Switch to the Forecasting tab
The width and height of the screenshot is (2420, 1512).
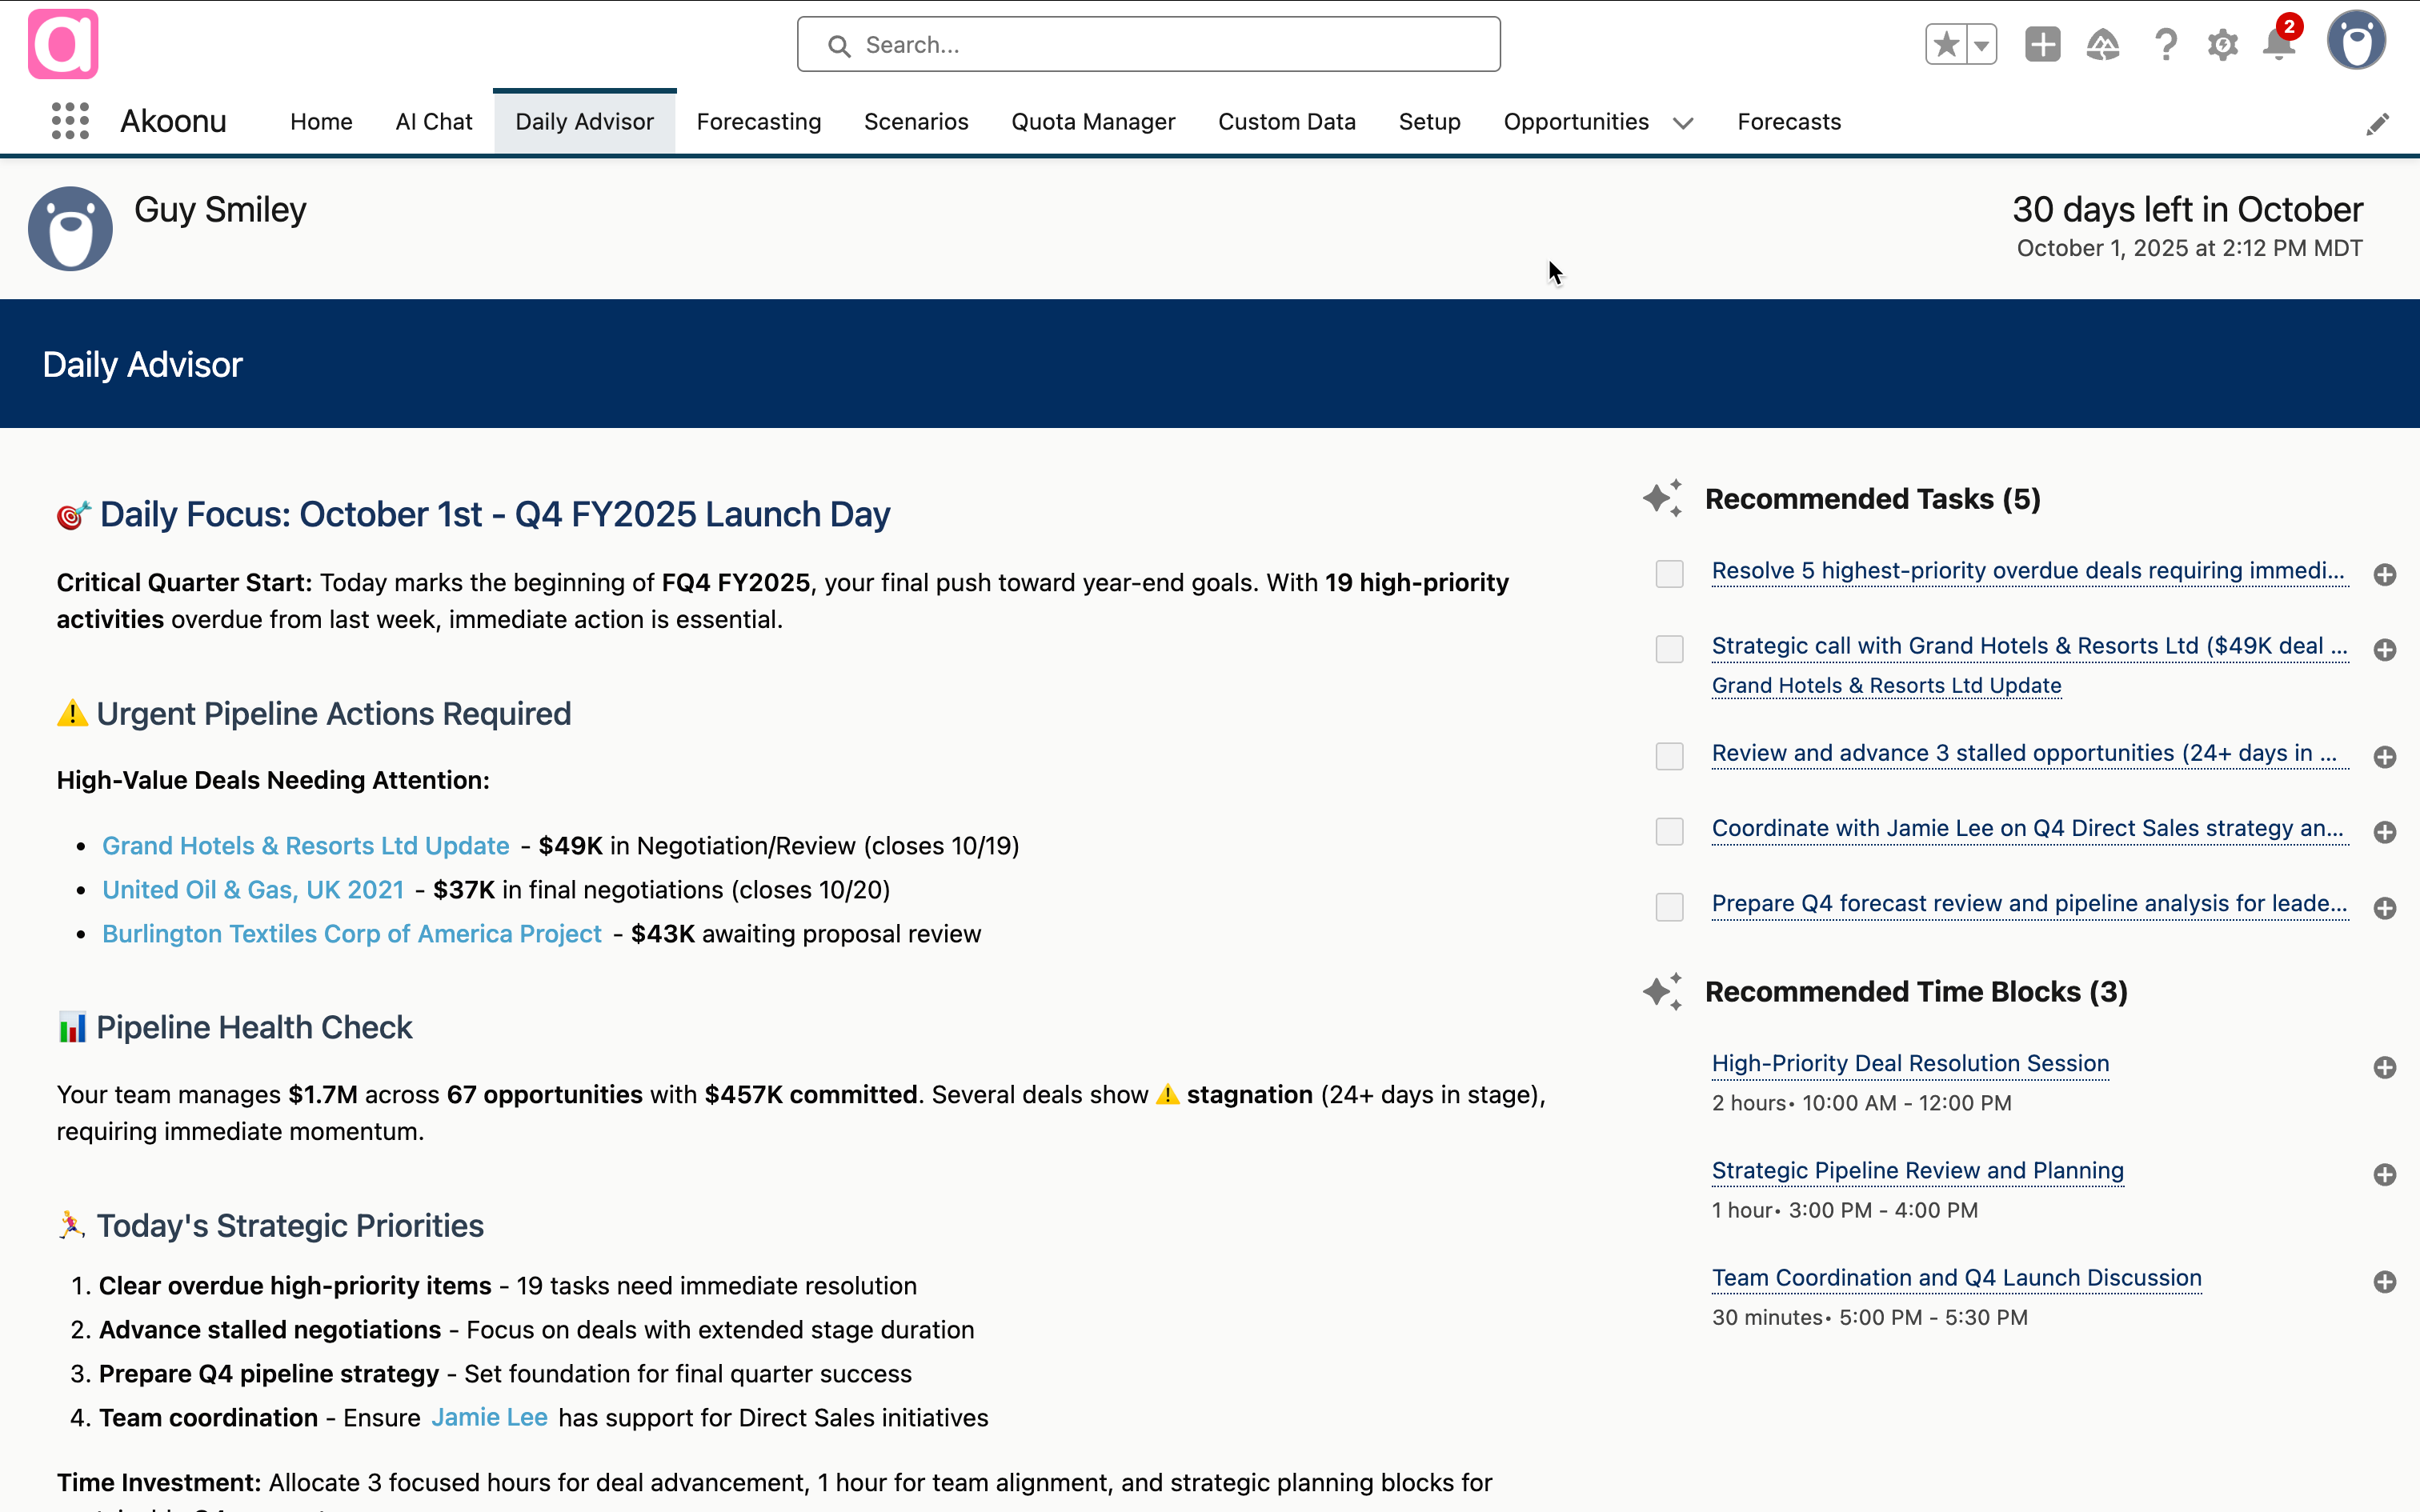click(758, 122)
